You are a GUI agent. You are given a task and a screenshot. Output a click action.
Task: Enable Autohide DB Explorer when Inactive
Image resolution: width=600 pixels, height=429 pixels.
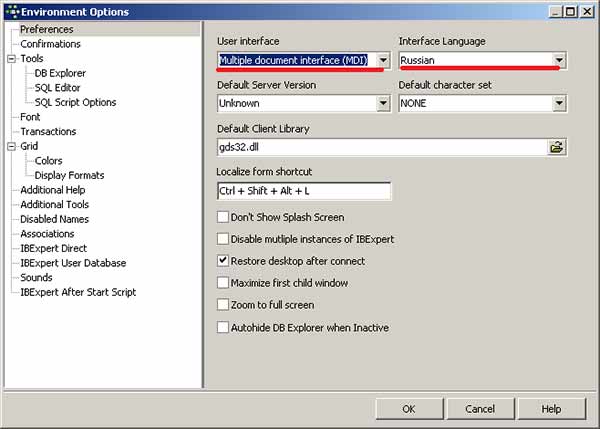[222, 327]
